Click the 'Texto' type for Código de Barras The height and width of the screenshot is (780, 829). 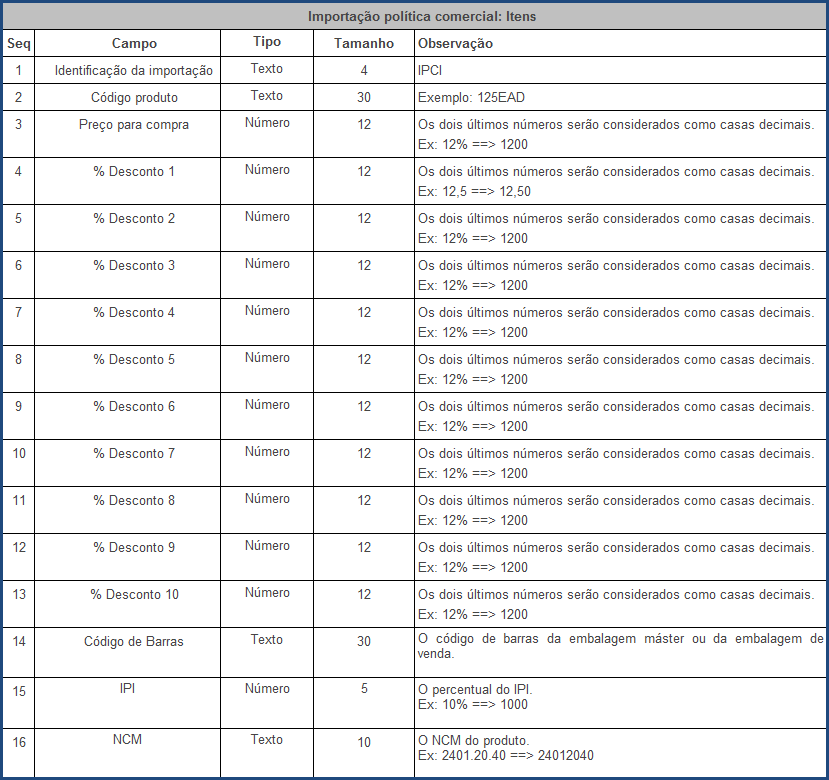267,639
